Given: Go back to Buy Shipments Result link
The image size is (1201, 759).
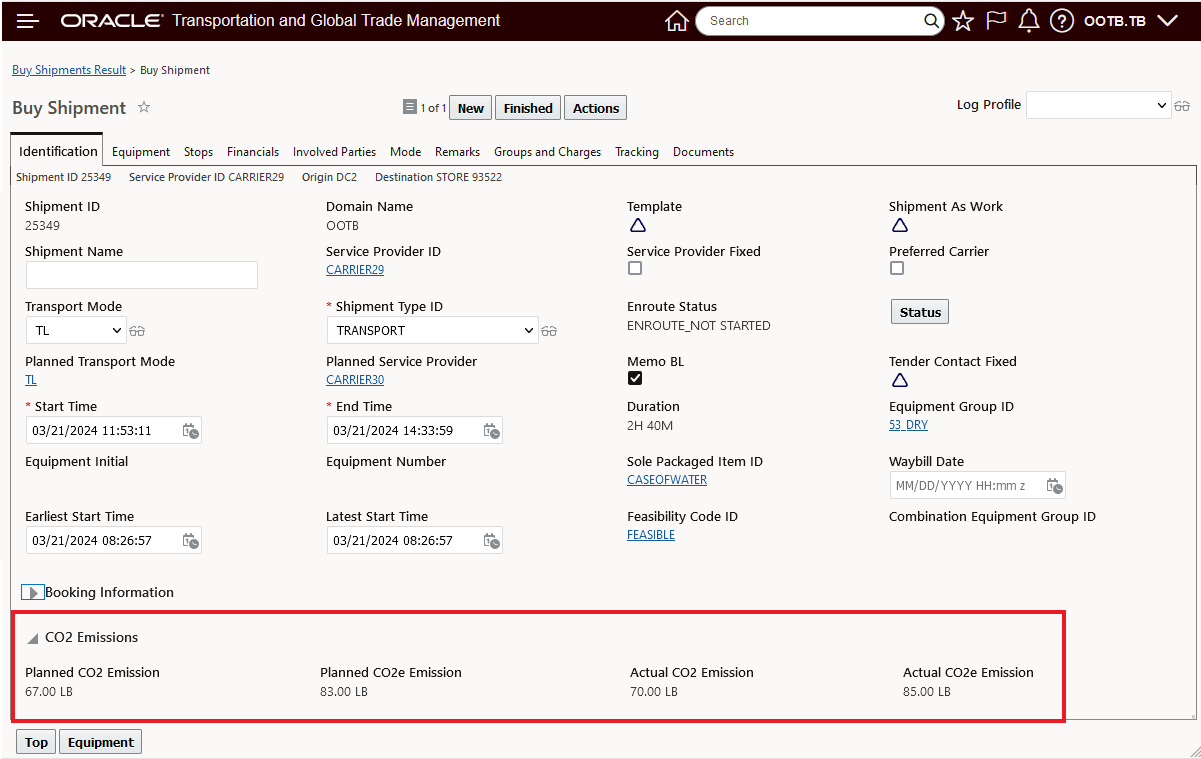Looking at the screenshot, I should 69,70.
